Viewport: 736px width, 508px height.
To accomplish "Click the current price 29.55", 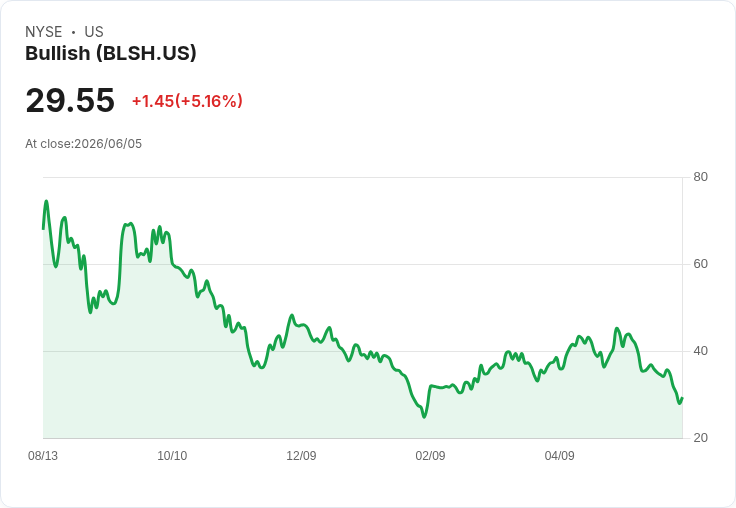I will [x=70, y=100].
